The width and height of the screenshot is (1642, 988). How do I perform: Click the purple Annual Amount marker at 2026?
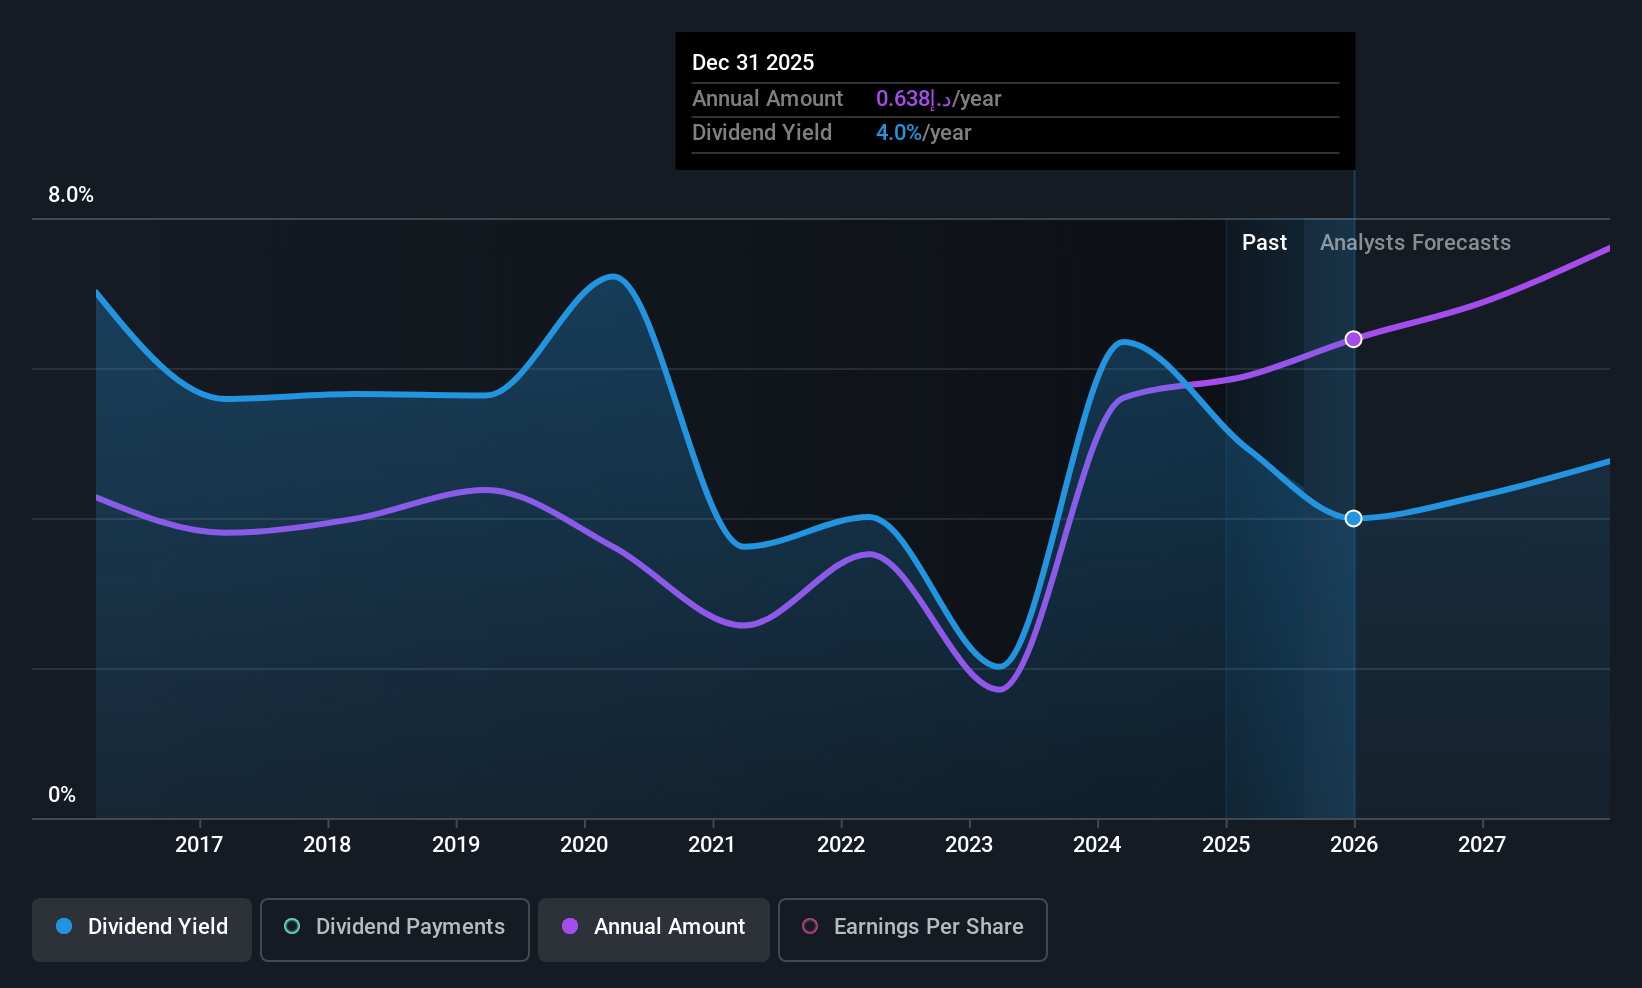1353,339
